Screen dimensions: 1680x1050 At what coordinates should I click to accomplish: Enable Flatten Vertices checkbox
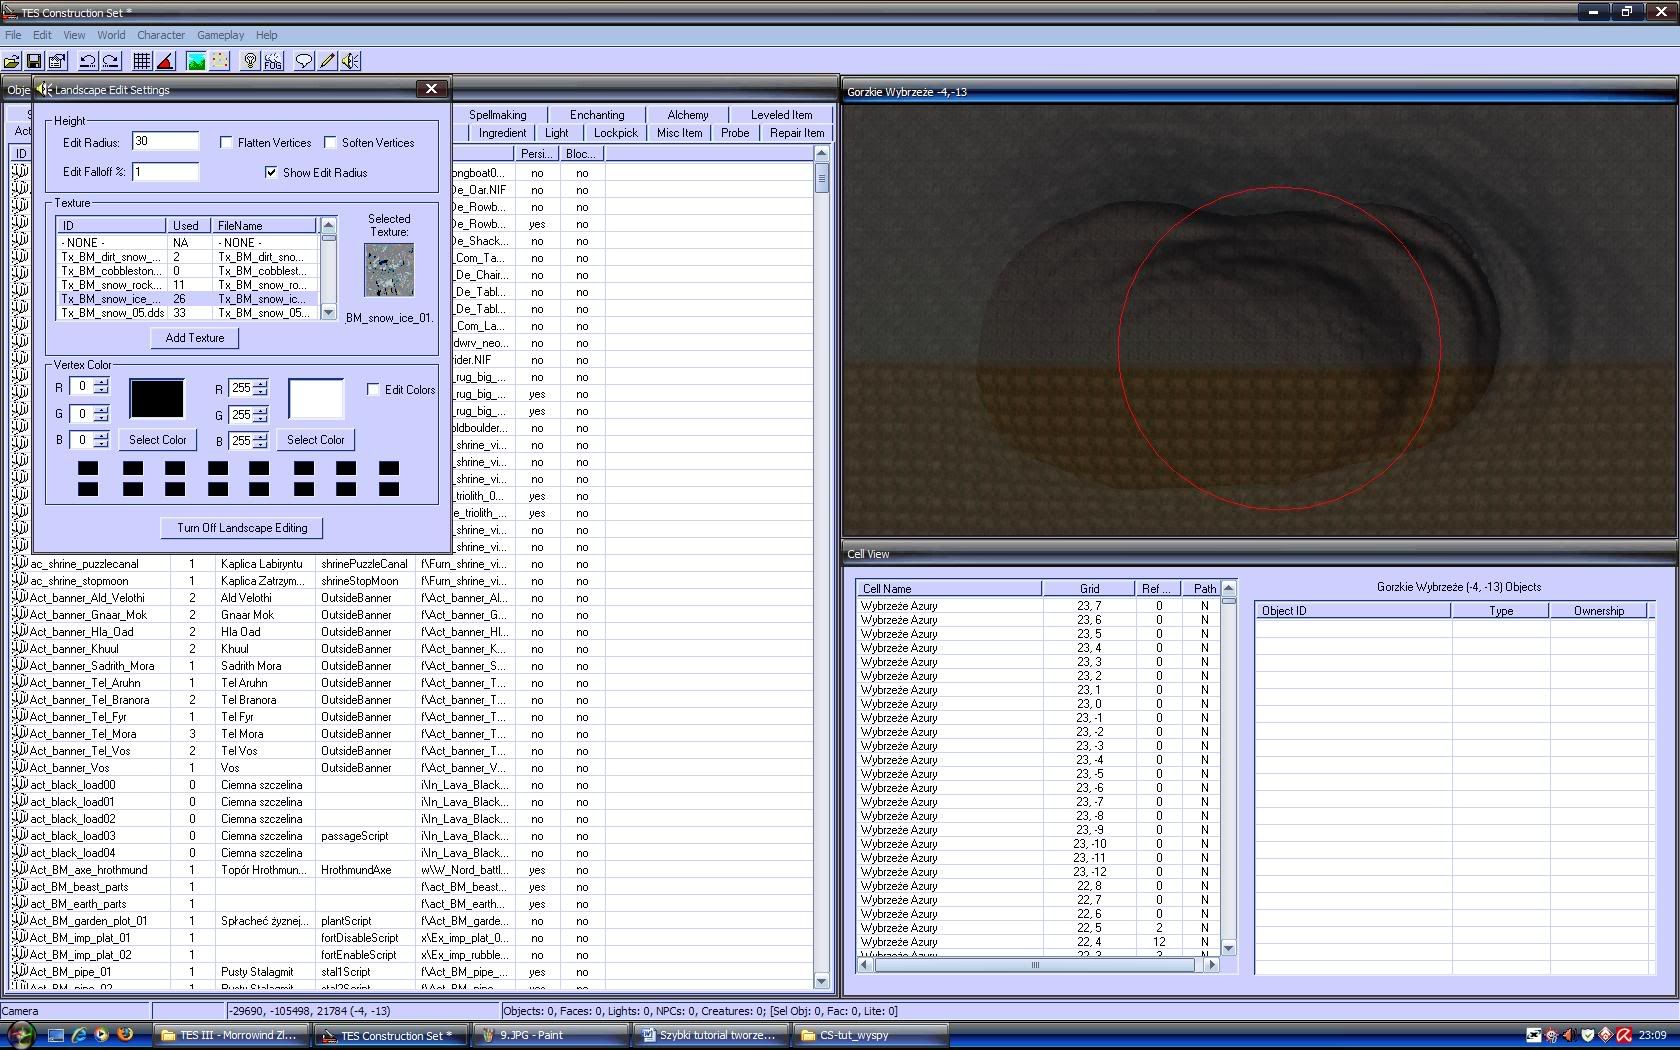point(226,143)
